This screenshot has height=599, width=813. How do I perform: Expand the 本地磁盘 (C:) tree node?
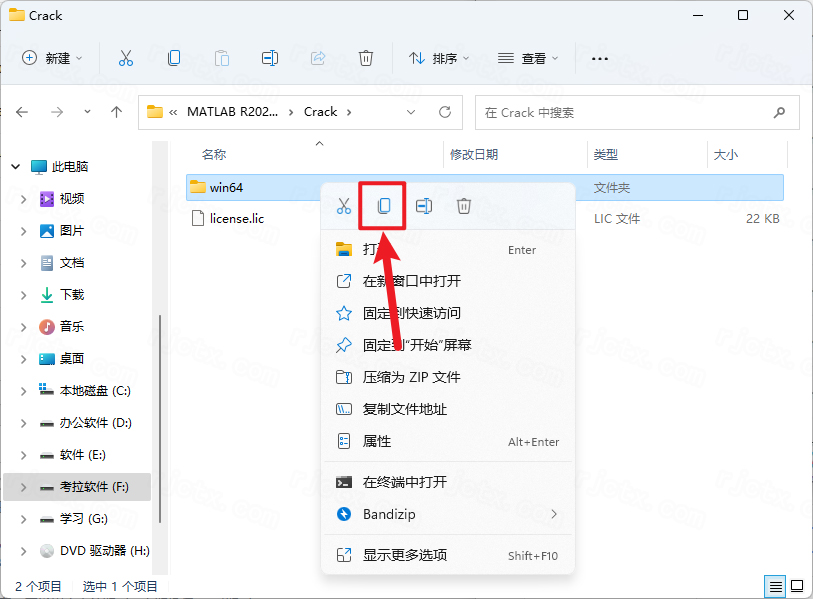point(24,390)
